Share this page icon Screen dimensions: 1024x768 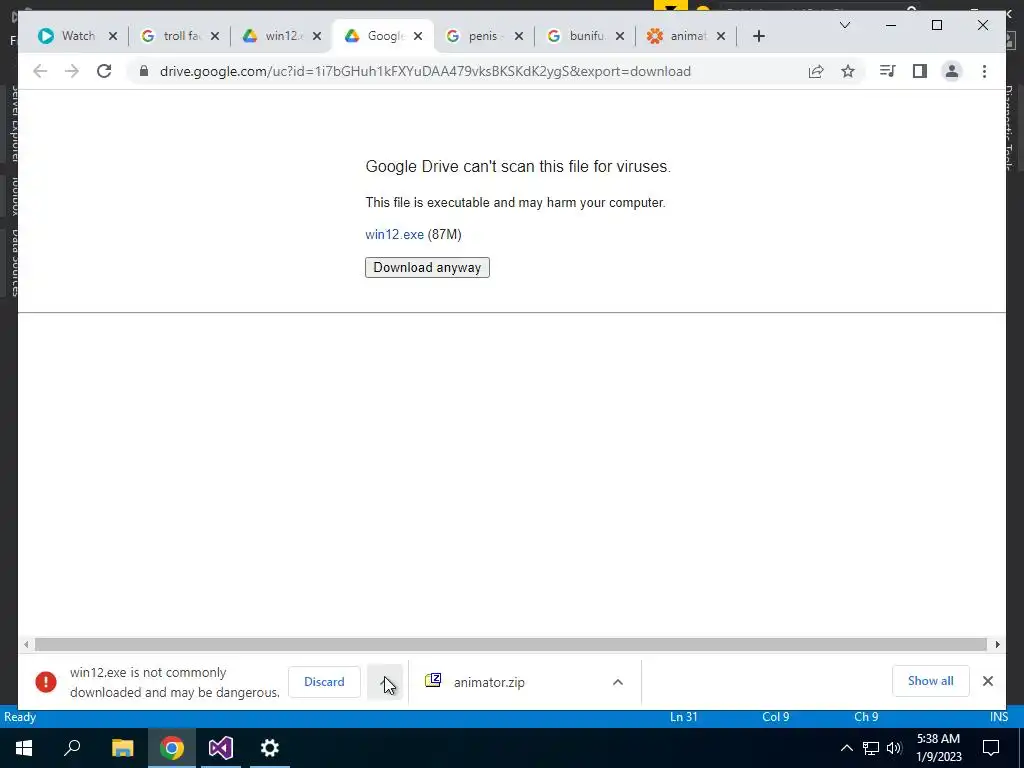coord(816,71)
